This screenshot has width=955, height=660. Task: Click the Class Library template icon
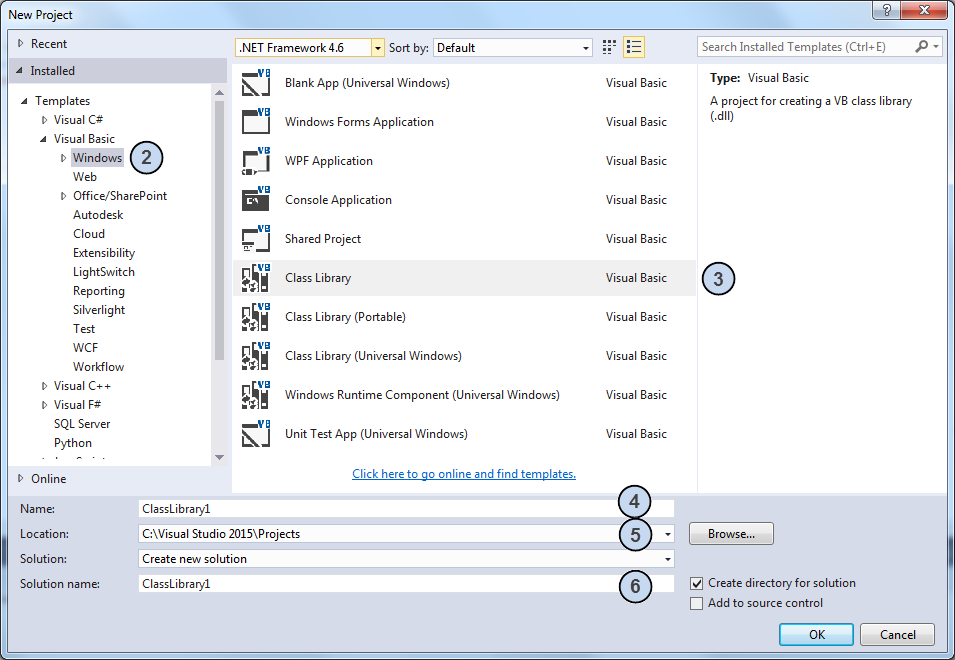click(256, 278)
